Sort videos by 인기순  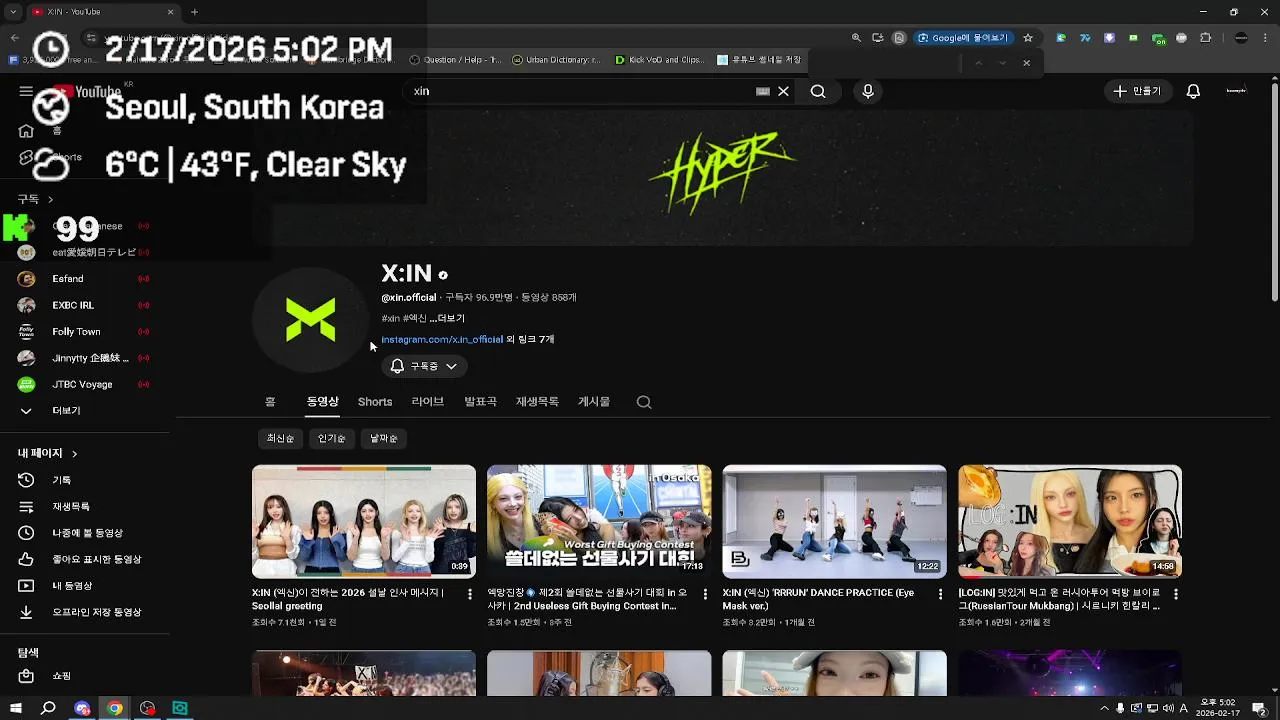[332, 438]
